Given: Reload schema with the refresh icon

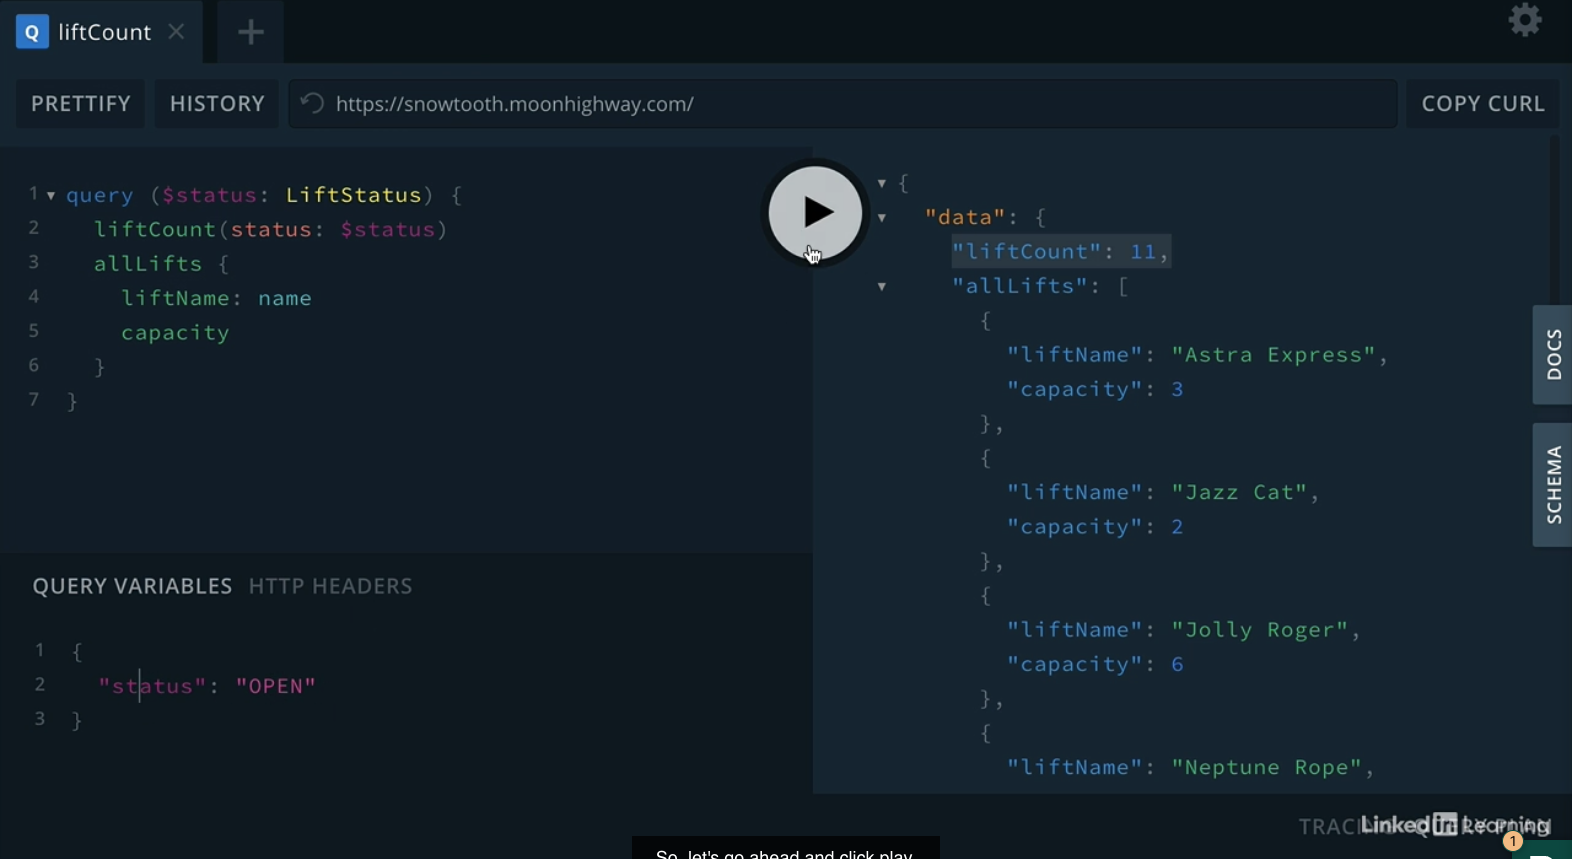Looking at the screenshot, I should [x=312, y=104].
